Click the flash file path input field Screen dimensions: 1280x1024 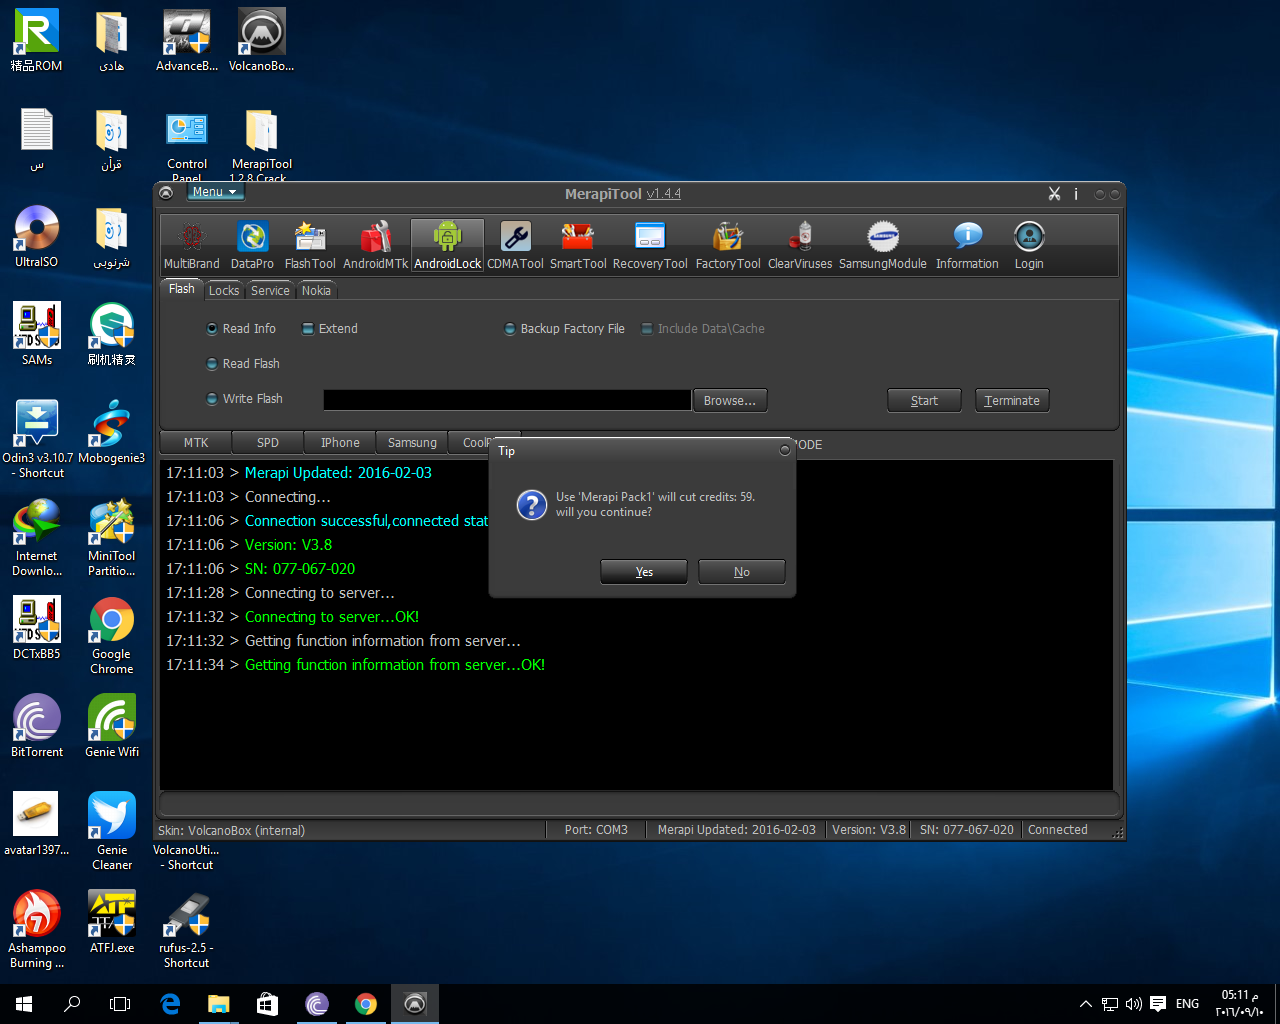click(507, 400)
